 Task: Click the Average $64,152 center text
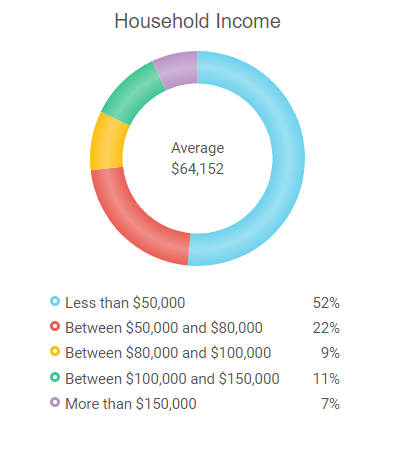(x=198, y=158)
